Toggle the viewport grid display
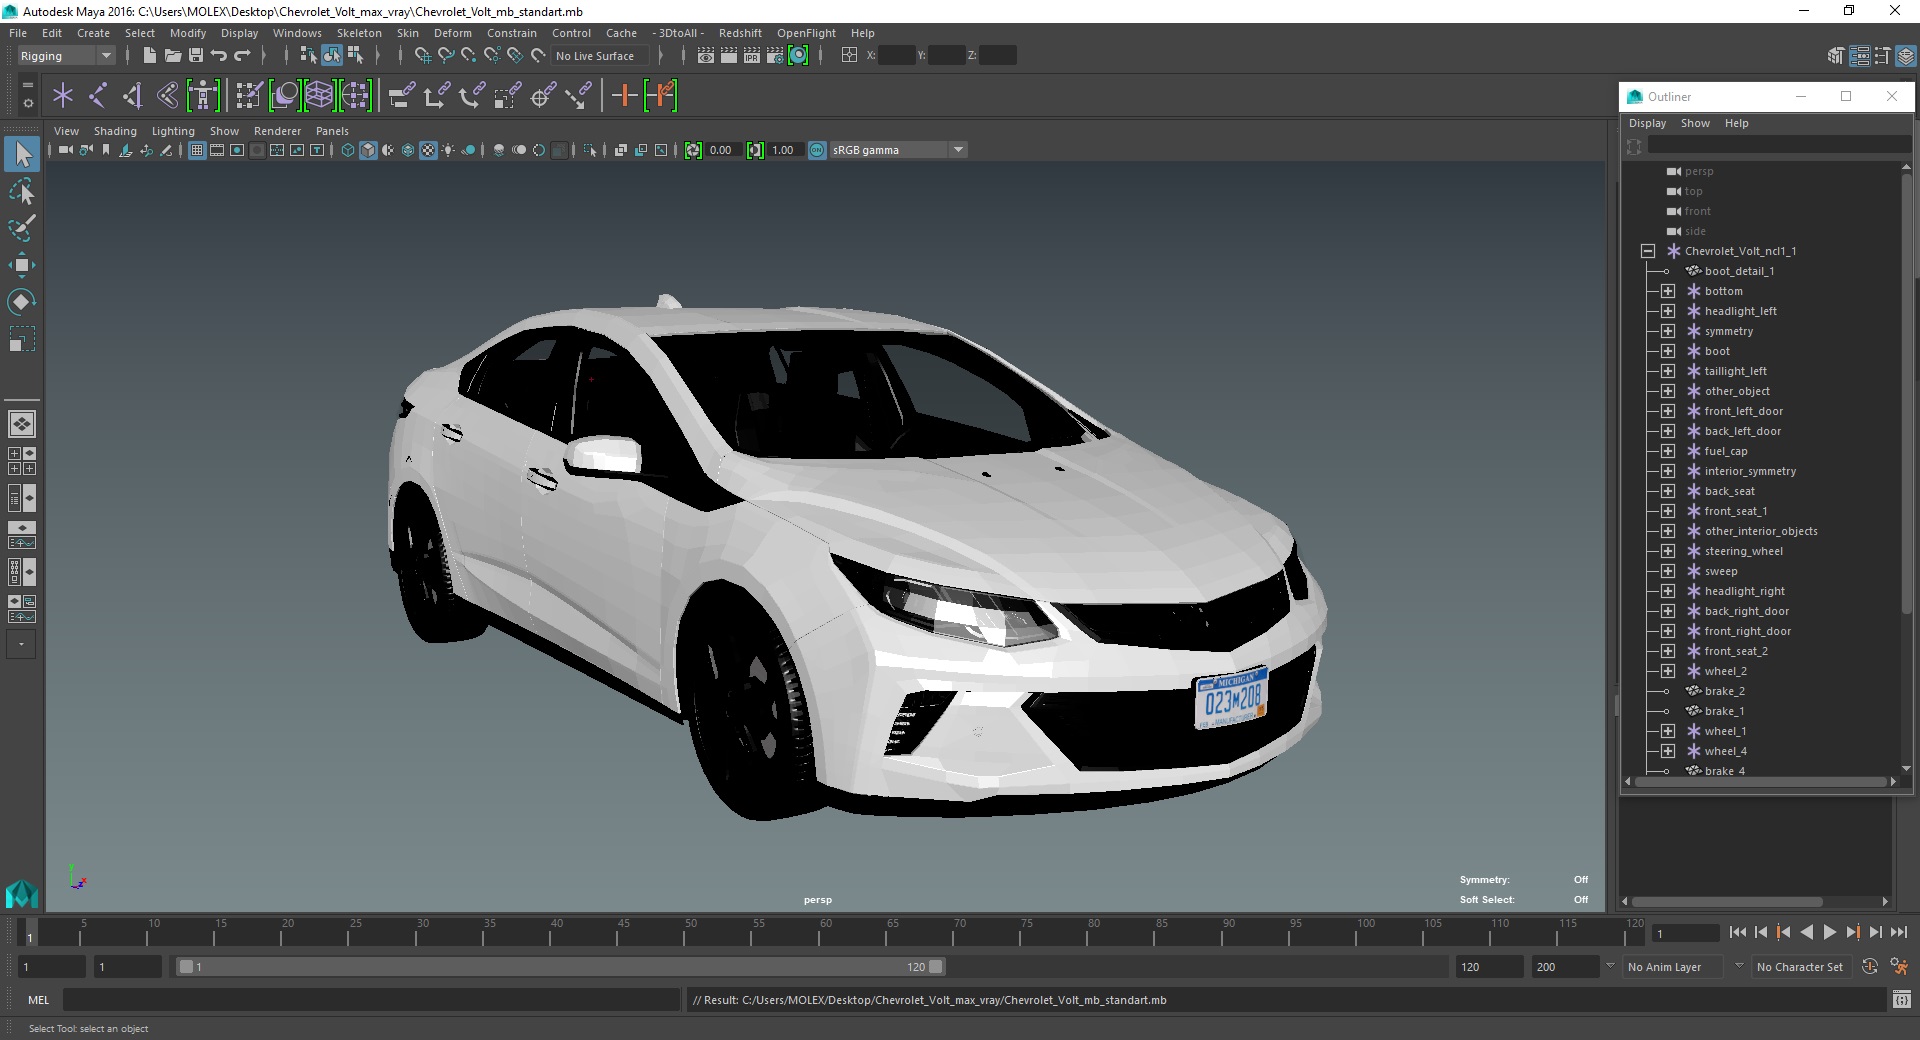Viewport: 1920px width, 1040px height. tap(197, 150)
